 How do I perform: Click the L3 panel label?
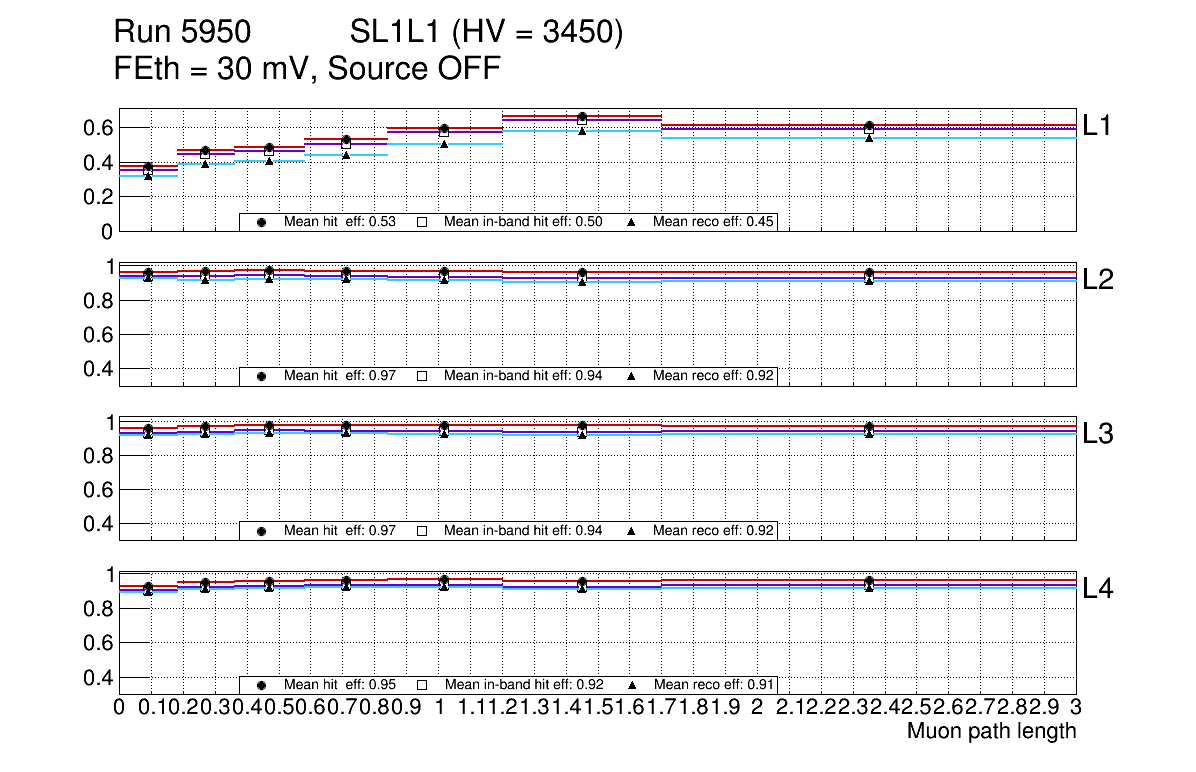click(1097, 434)
